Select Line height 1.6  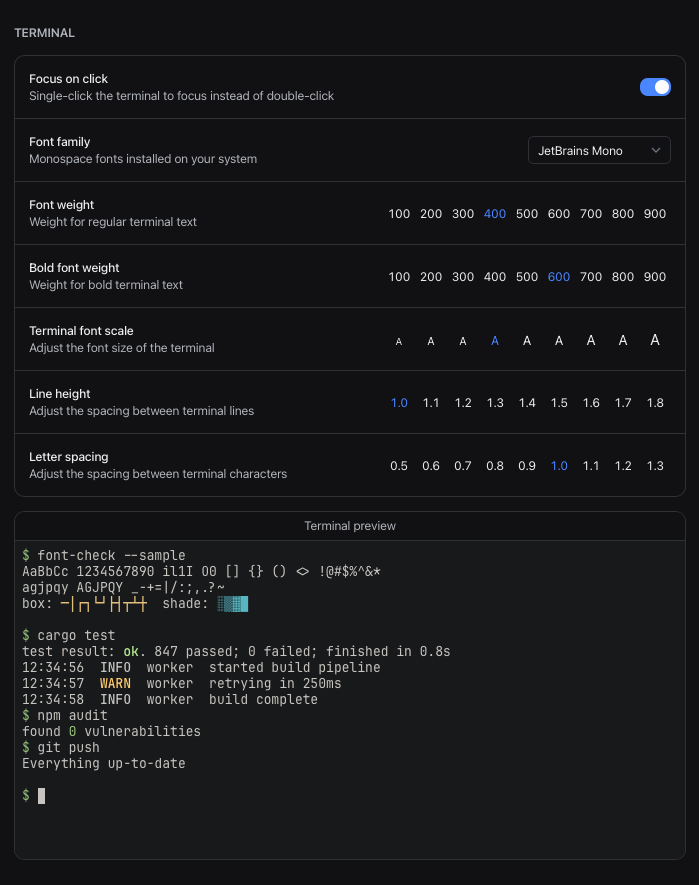pyautogui.click(x=591, y=403)
